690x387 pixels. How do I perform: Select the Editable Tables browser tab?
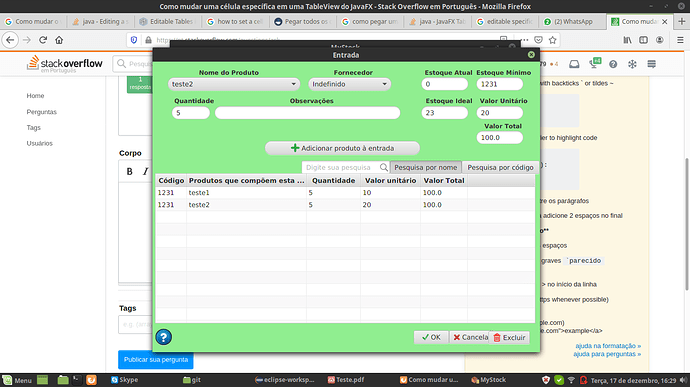(x=168, y=22)
